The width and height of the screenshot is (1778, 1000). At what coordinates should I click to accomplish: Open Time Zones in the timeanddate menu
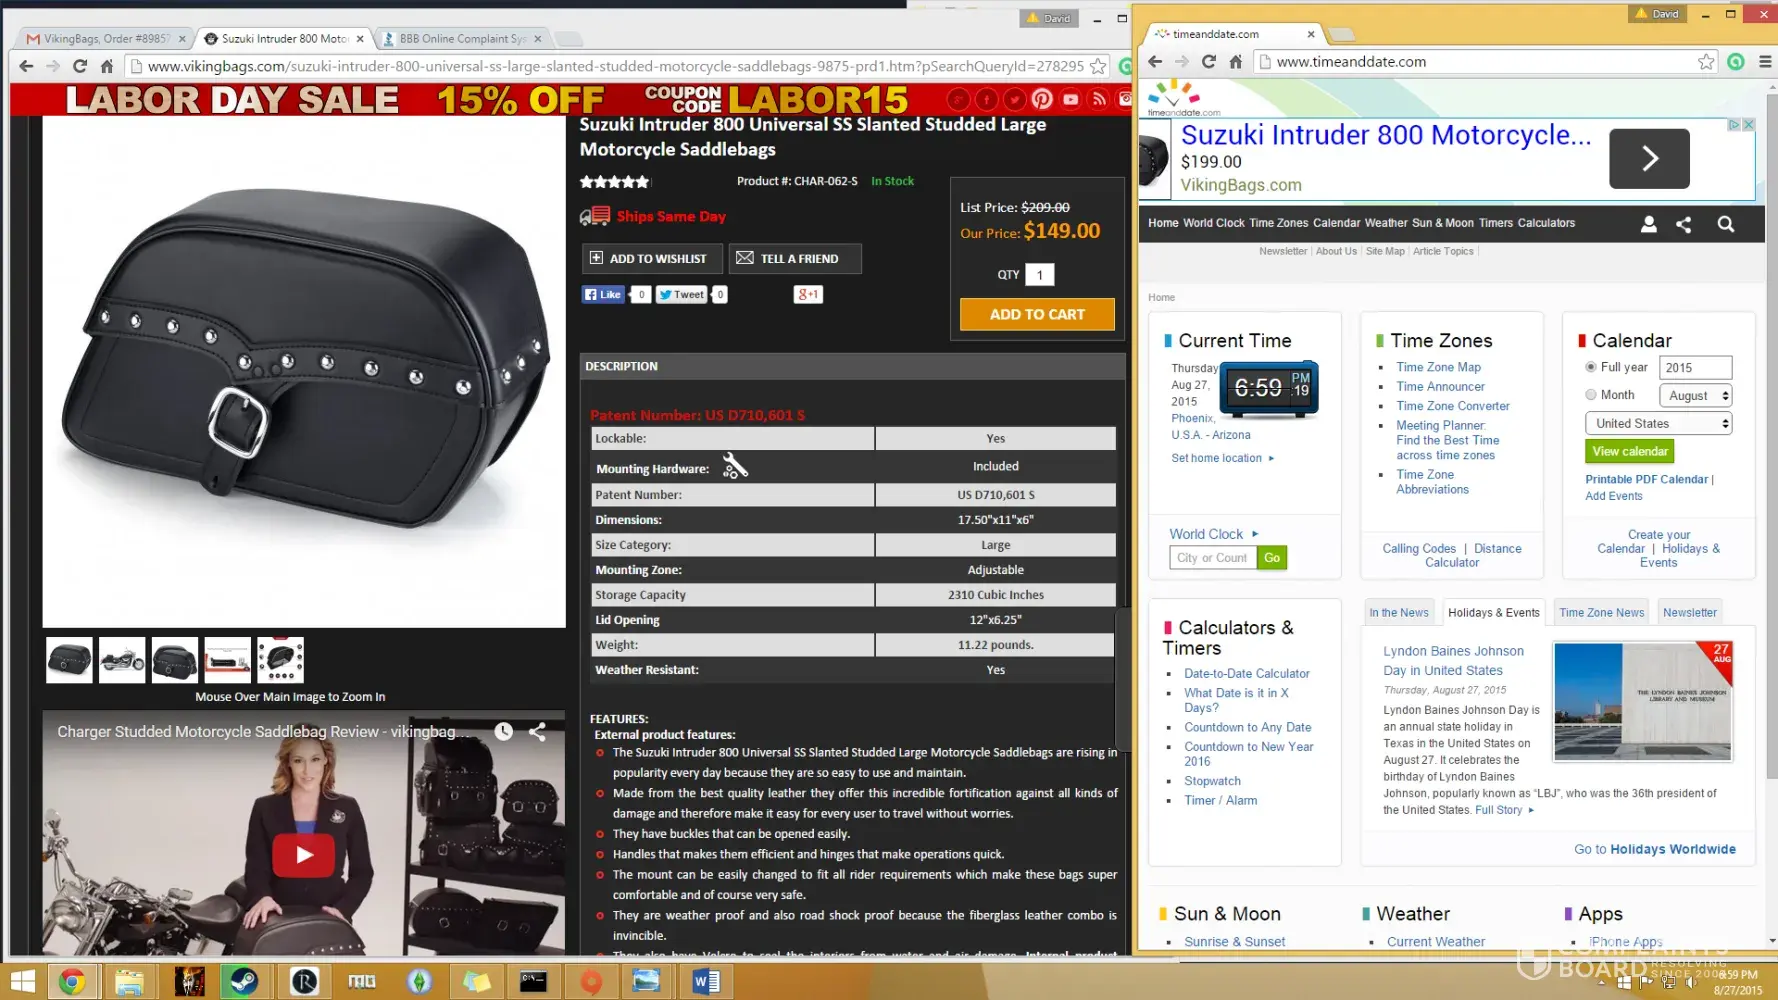(x=1278, y=223)
